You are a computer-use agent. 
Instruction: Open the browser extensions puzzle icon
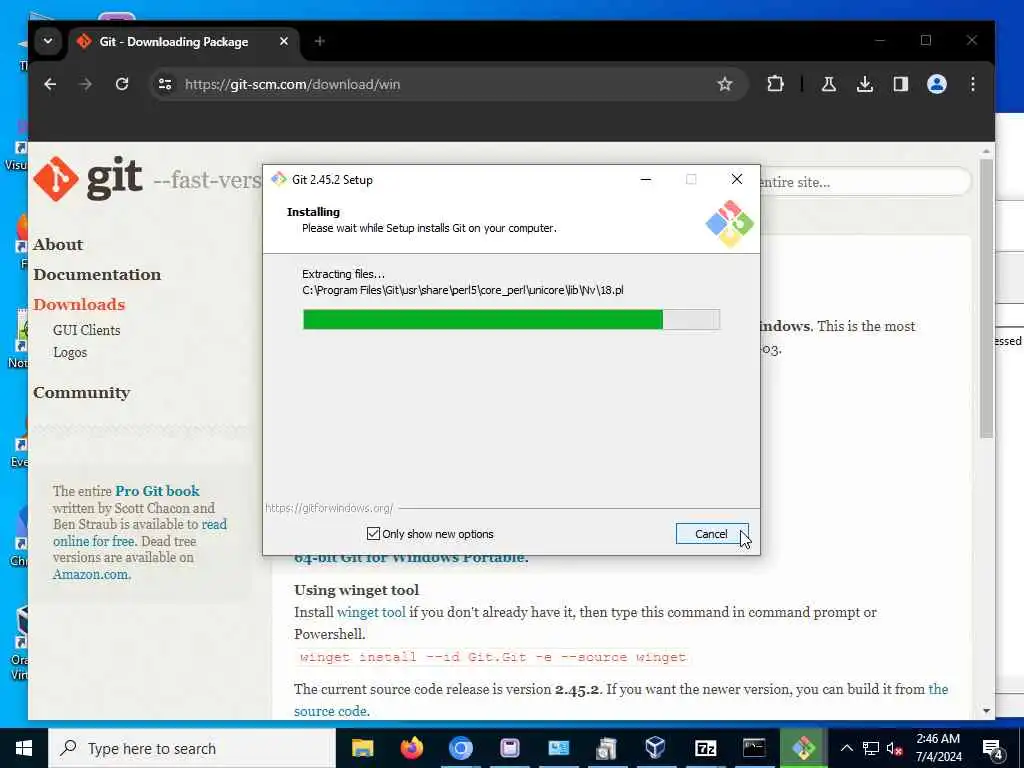click(x=775, y=84)
